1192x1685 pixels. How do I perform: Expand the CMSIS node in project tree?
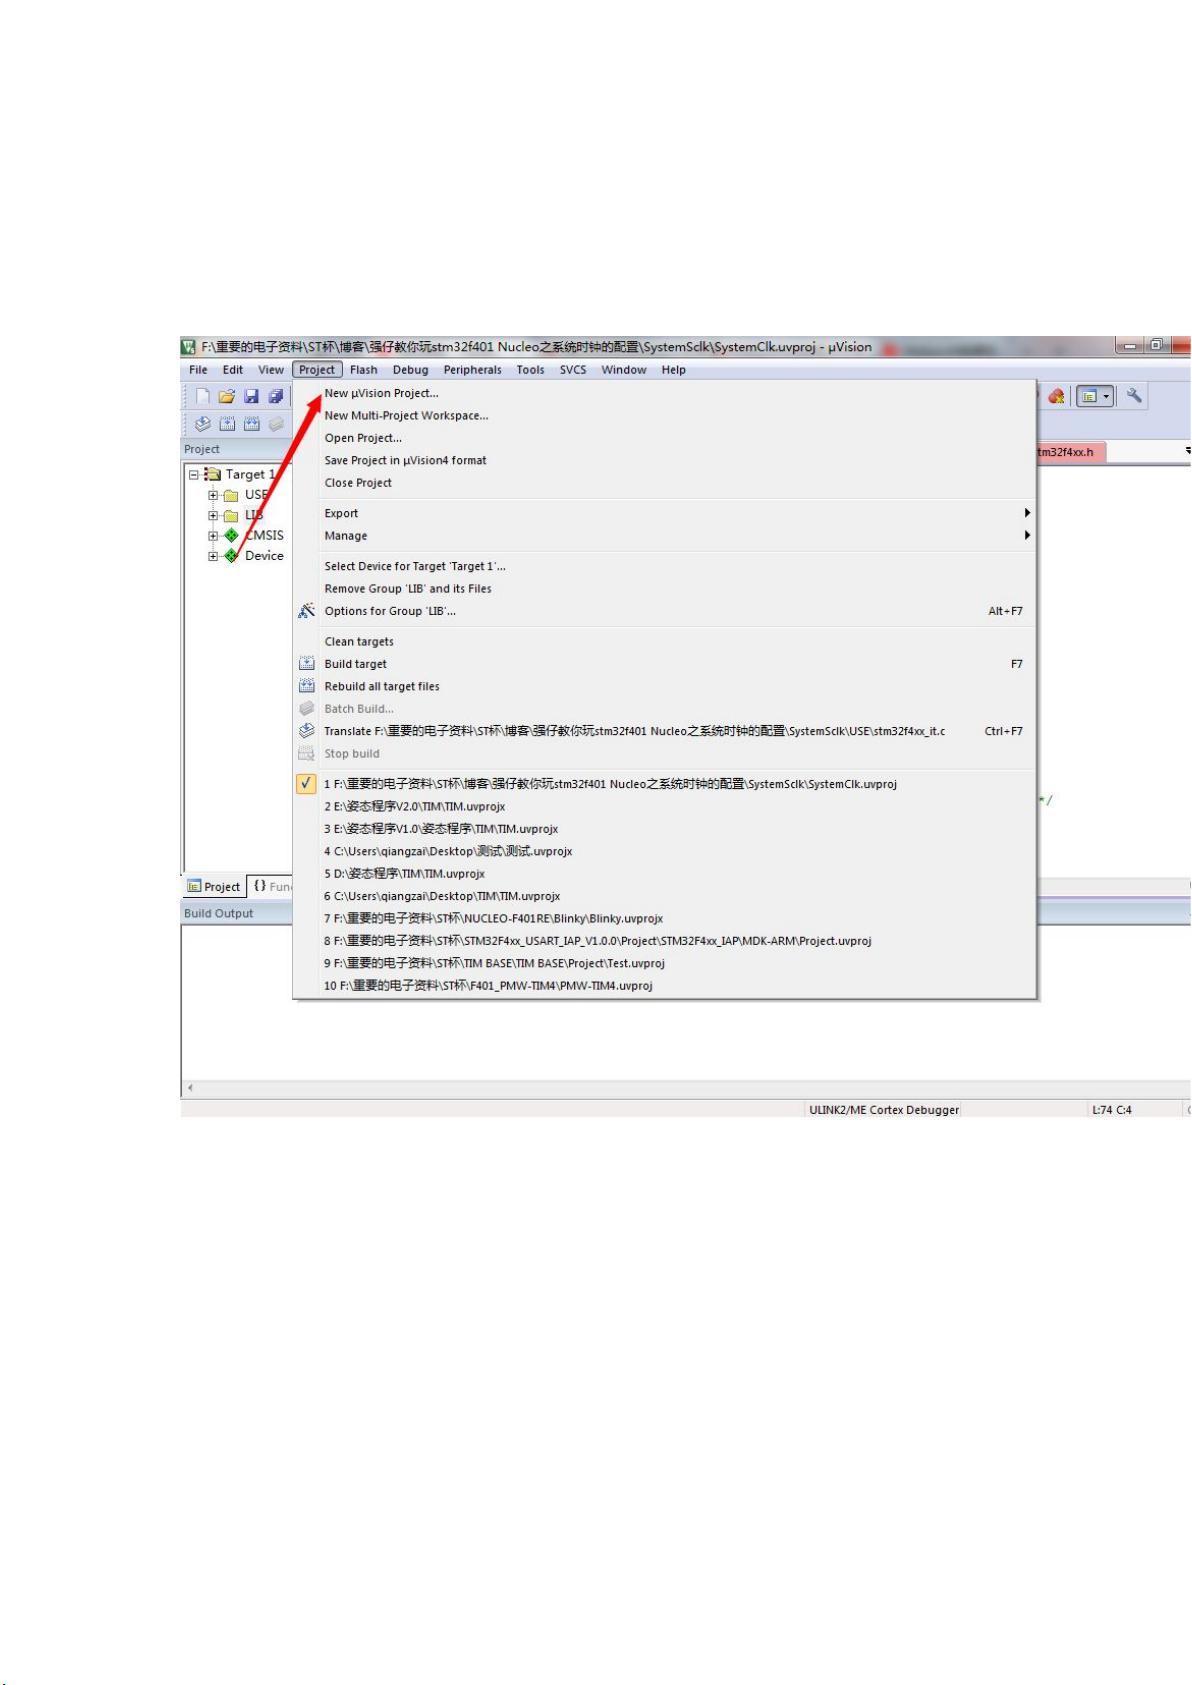pyautogui.click(x=213, y=536)
